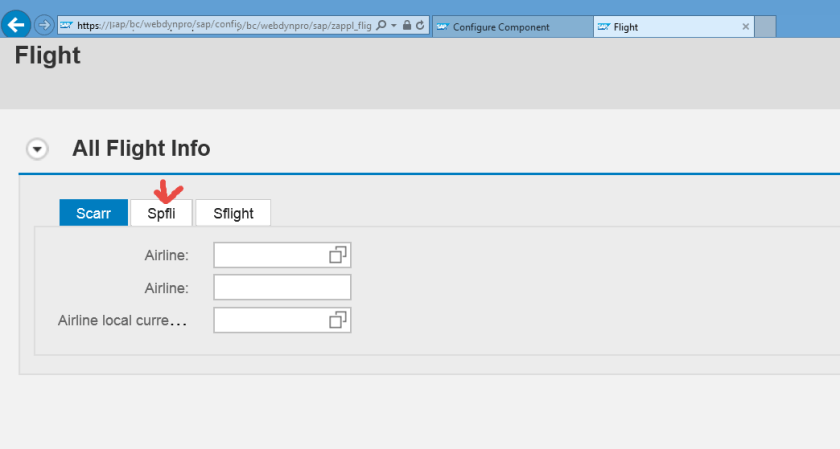Click the SAP favicon in address bar
This screenshot has width=840, height=449.
(x=66, y=25)
